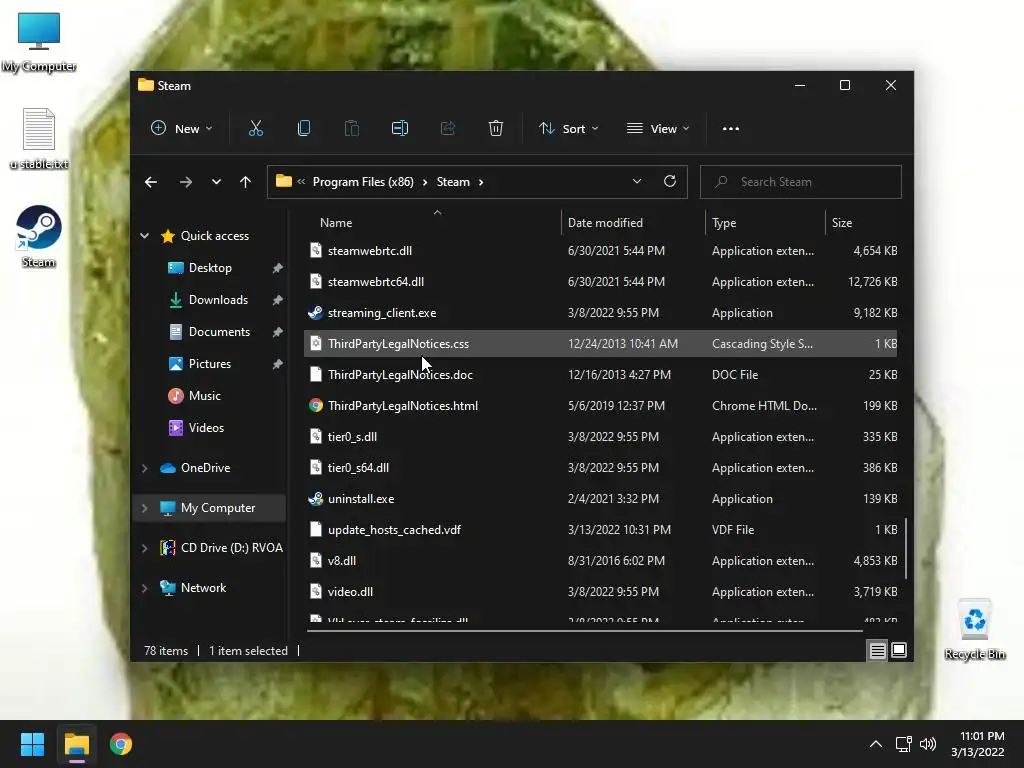Expand the OneDrive tree node

pyautogui.click(x=144, y=468)
